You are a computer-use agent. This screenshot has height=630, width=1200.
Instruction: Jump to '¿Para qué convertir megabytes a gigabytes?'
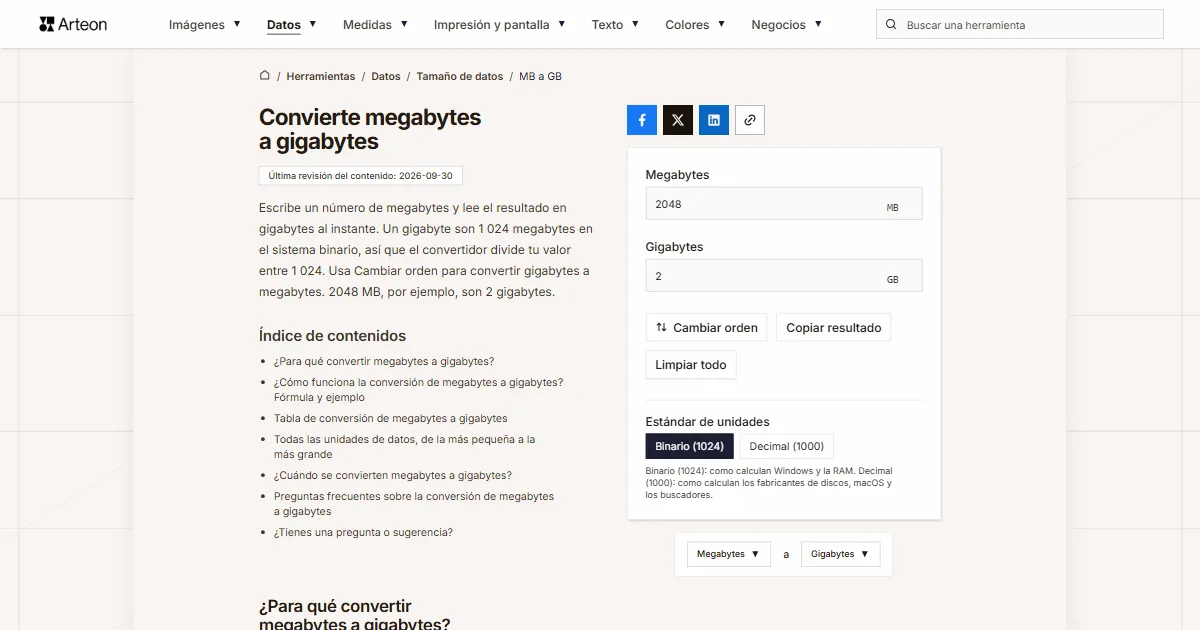tap(384, 362)
